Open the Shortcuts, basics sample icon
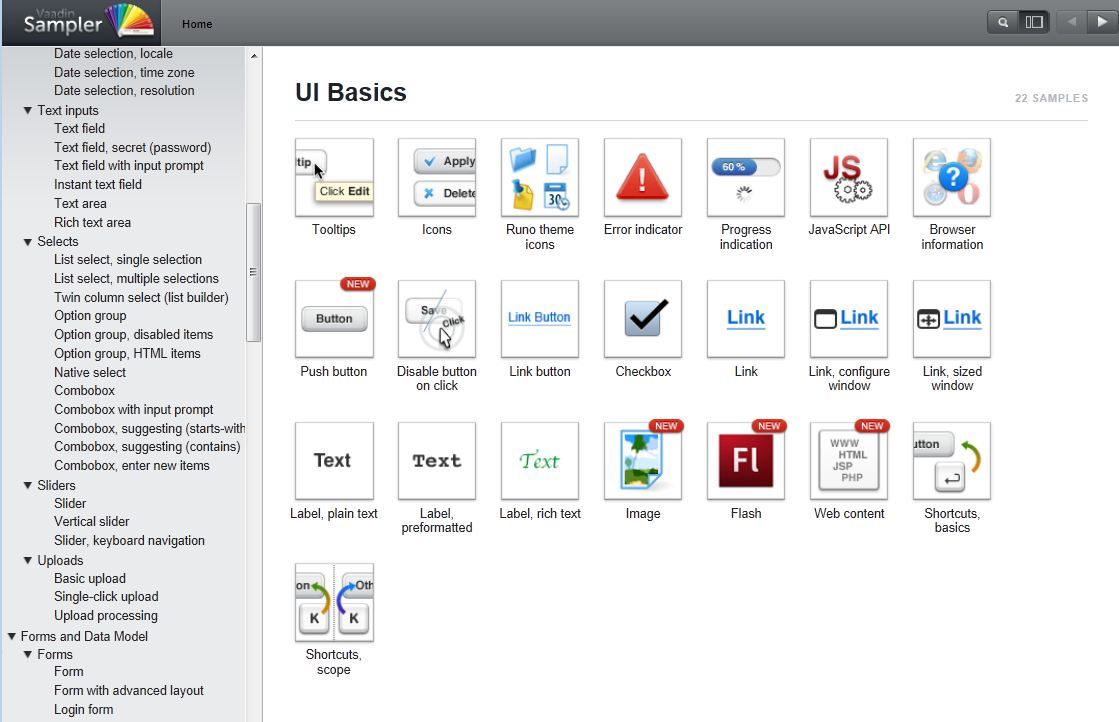 click(x=952, y=461)
